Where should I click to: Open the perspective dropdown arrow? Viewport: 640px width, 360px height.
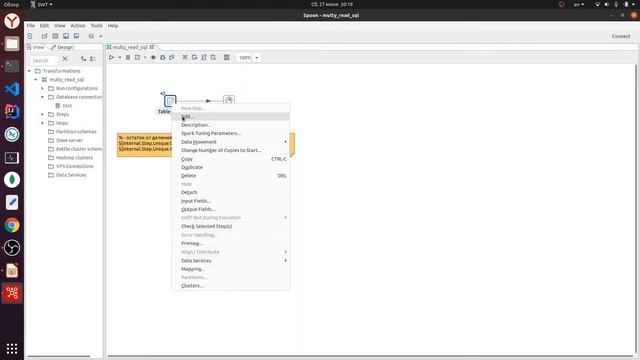pyautogui.click(x=100, y=36)
